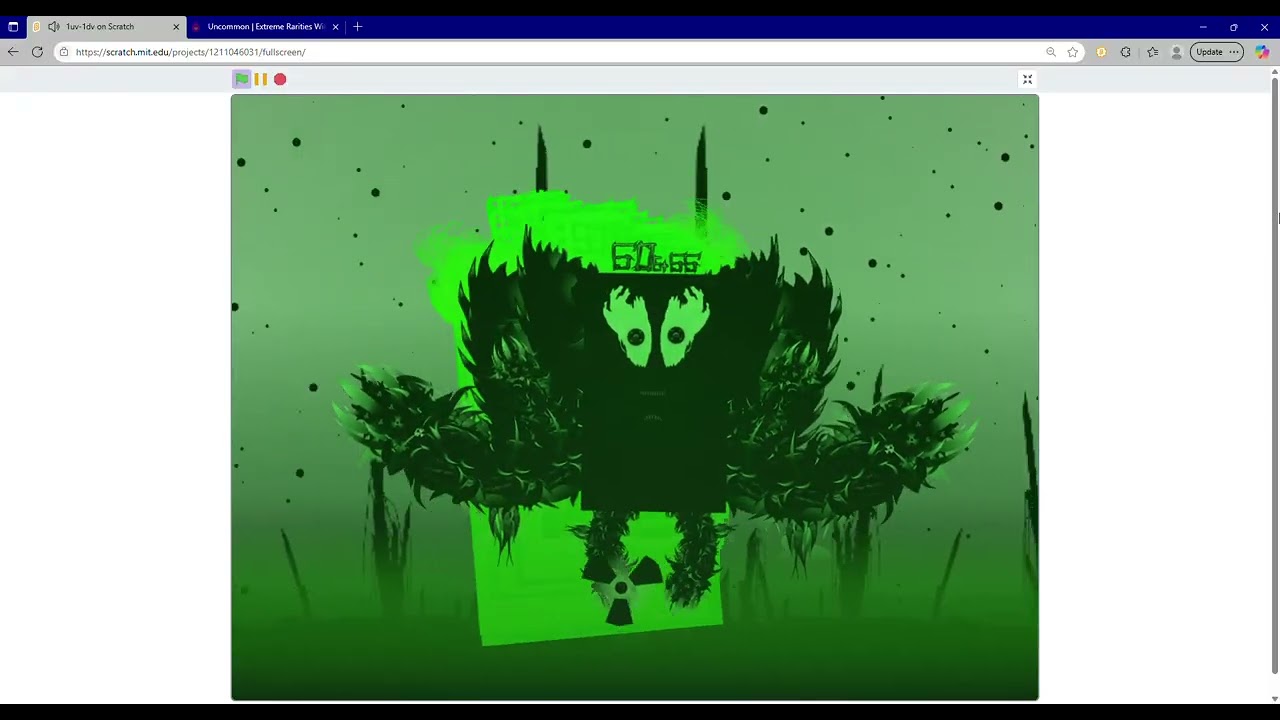Stop the project with the red stop button
This screenshot has height=720, width=1280.
point(280,79)
